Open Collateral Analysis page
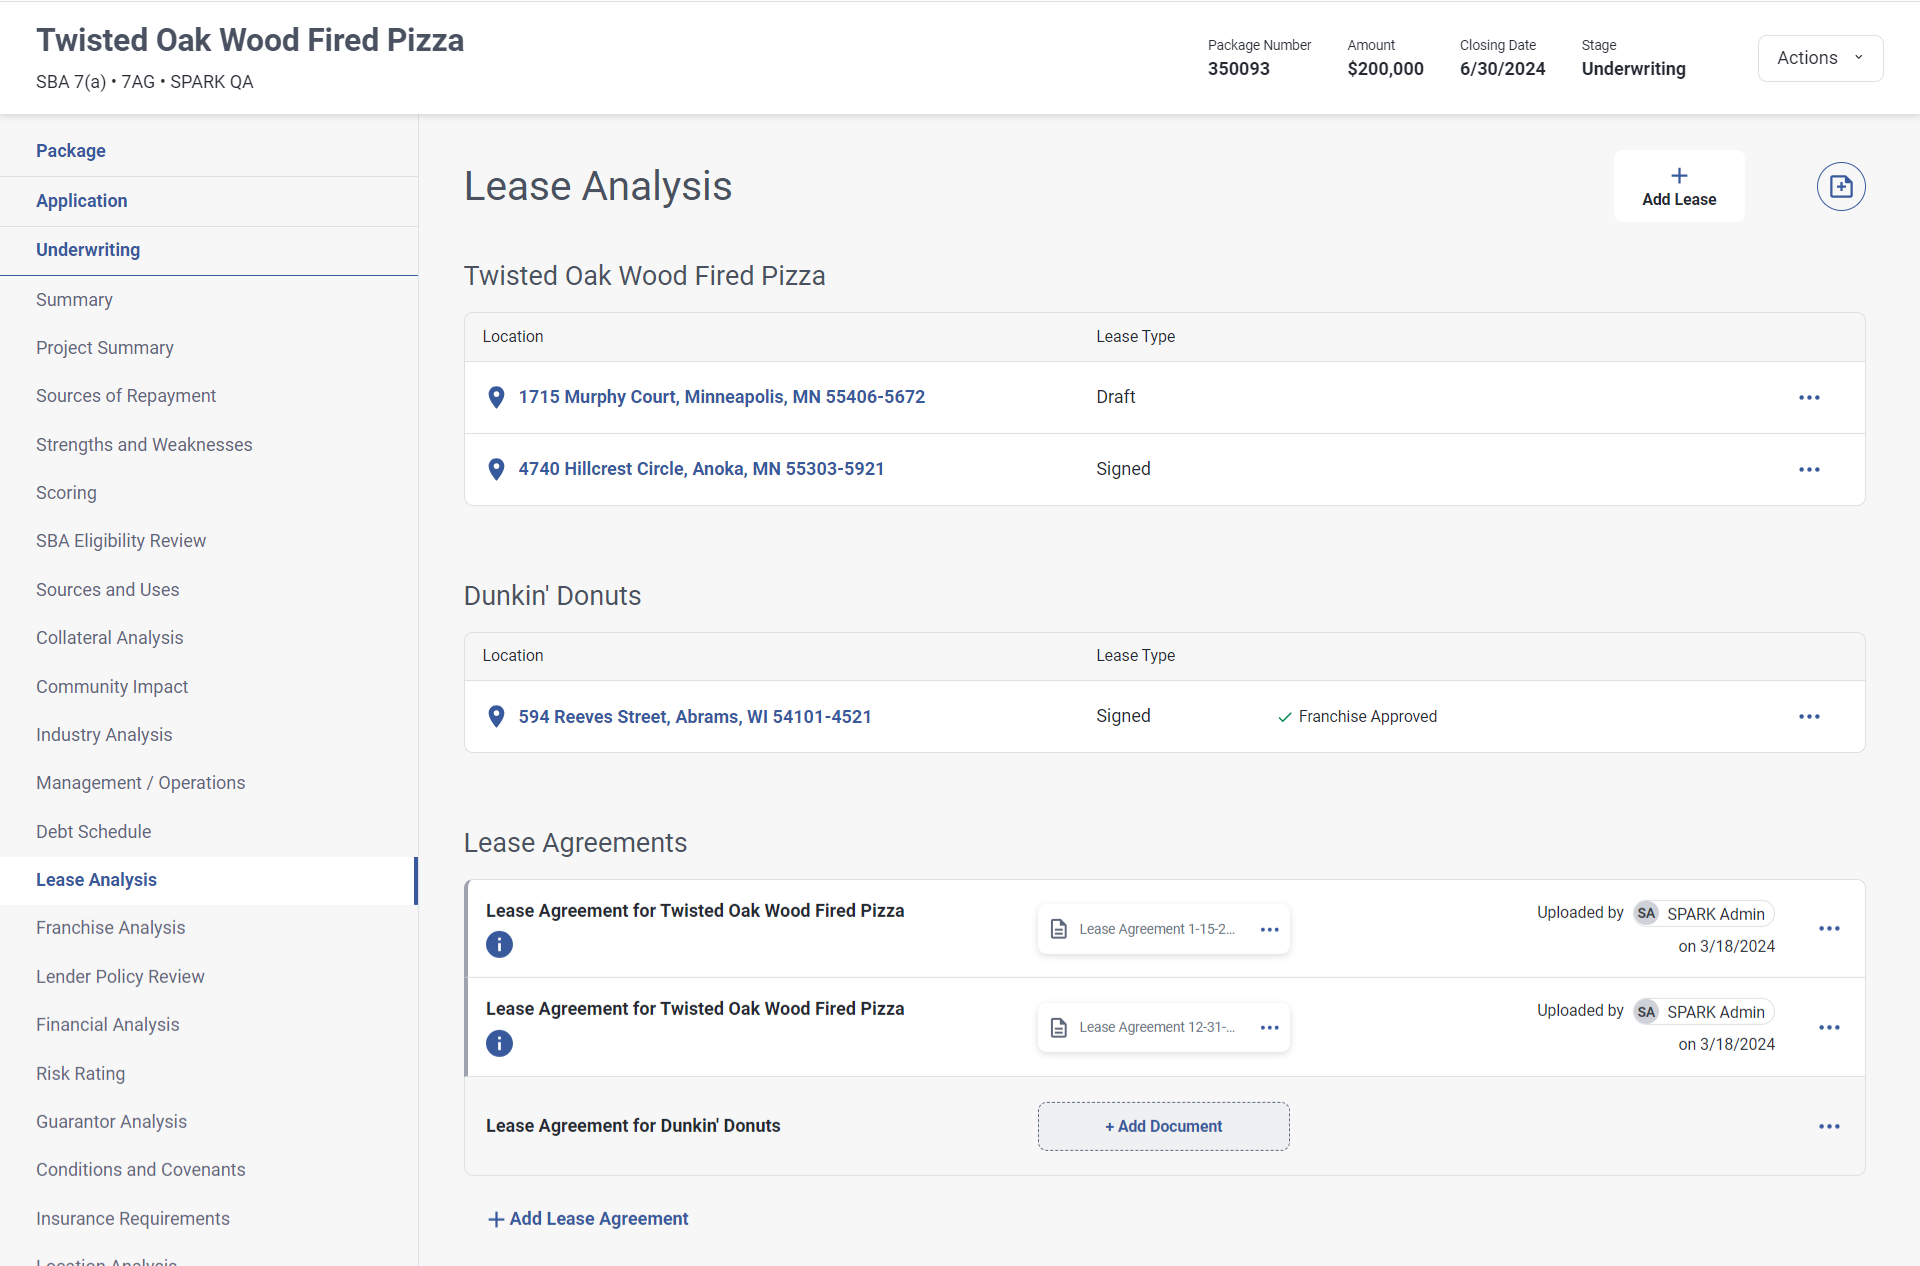Image resolution: width=1920 pixels, height=1266 pixels. point(110,638)
